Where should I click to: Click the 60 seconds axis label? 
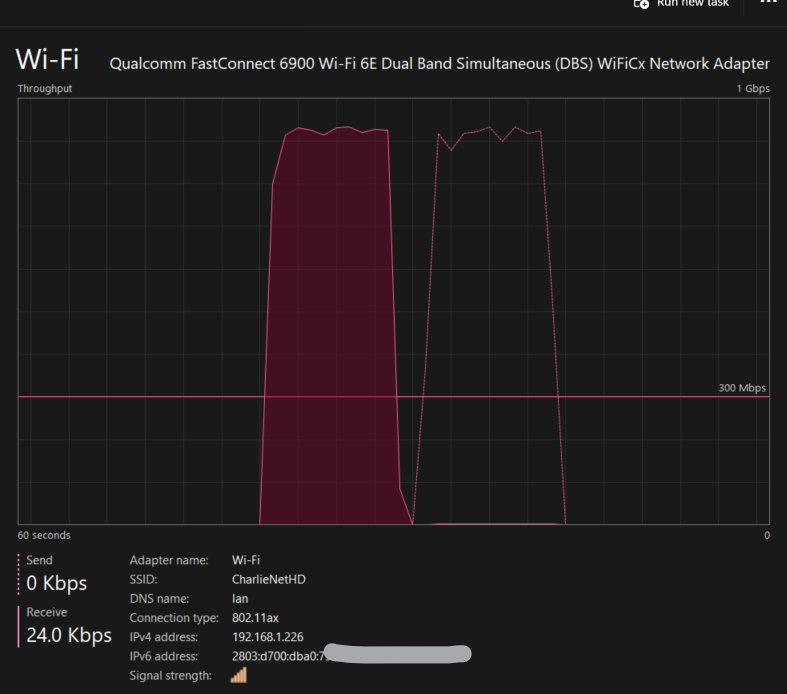pyautogui.click(x=45, y=535)
